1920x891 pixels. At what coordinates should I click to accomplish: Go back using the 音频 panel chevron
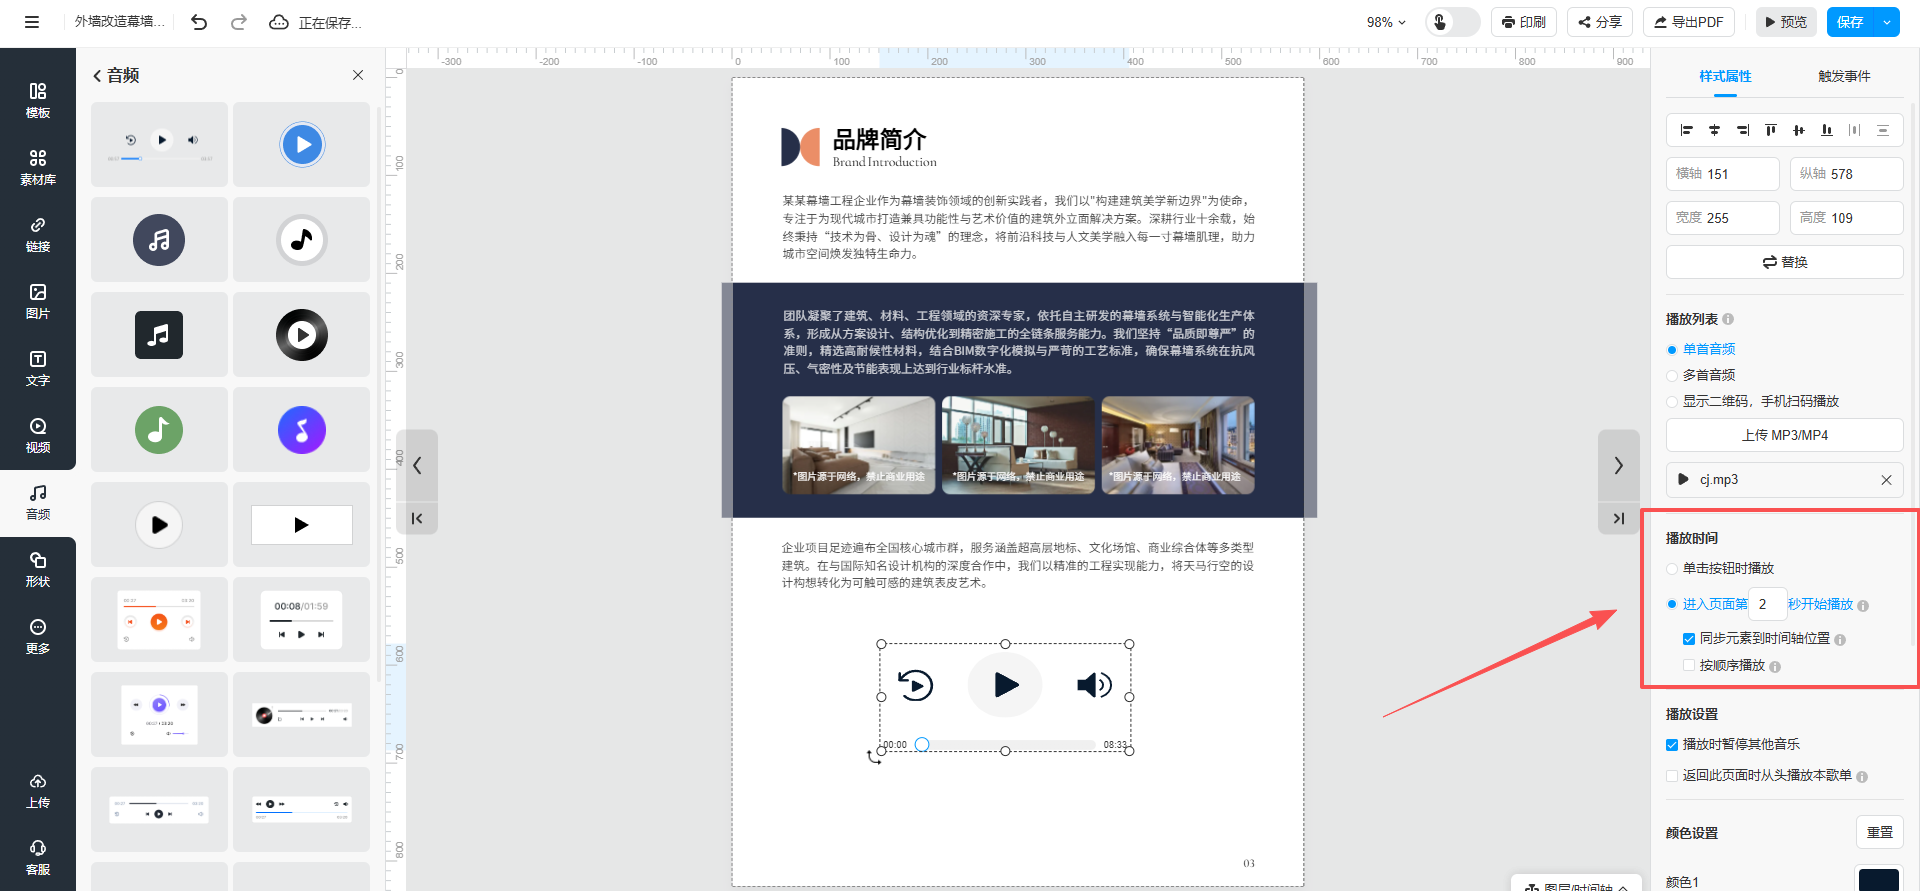[97, 76]
